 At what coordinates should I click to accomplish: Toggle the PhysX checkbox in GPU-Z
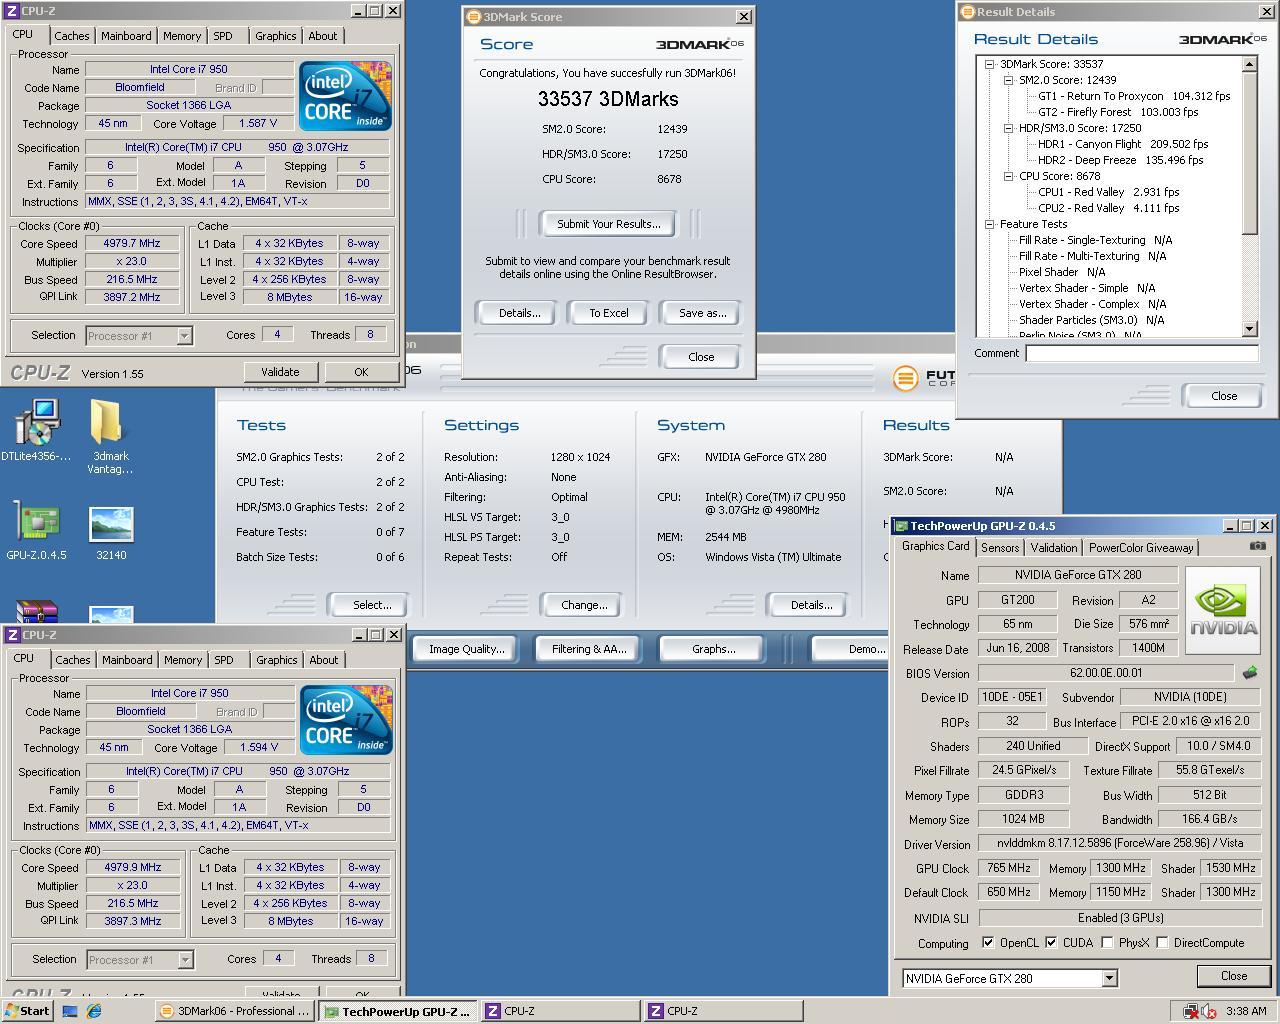1107,942
